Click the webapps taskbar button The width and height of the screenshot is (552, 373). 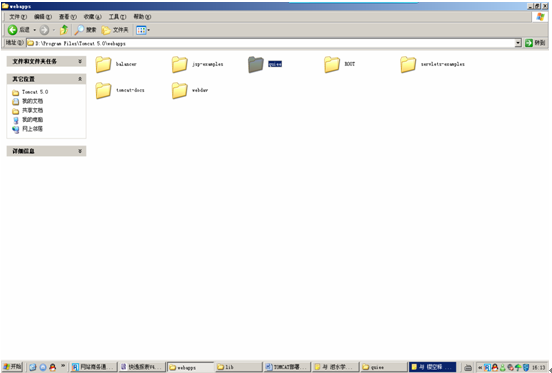(x=190, y=367)
